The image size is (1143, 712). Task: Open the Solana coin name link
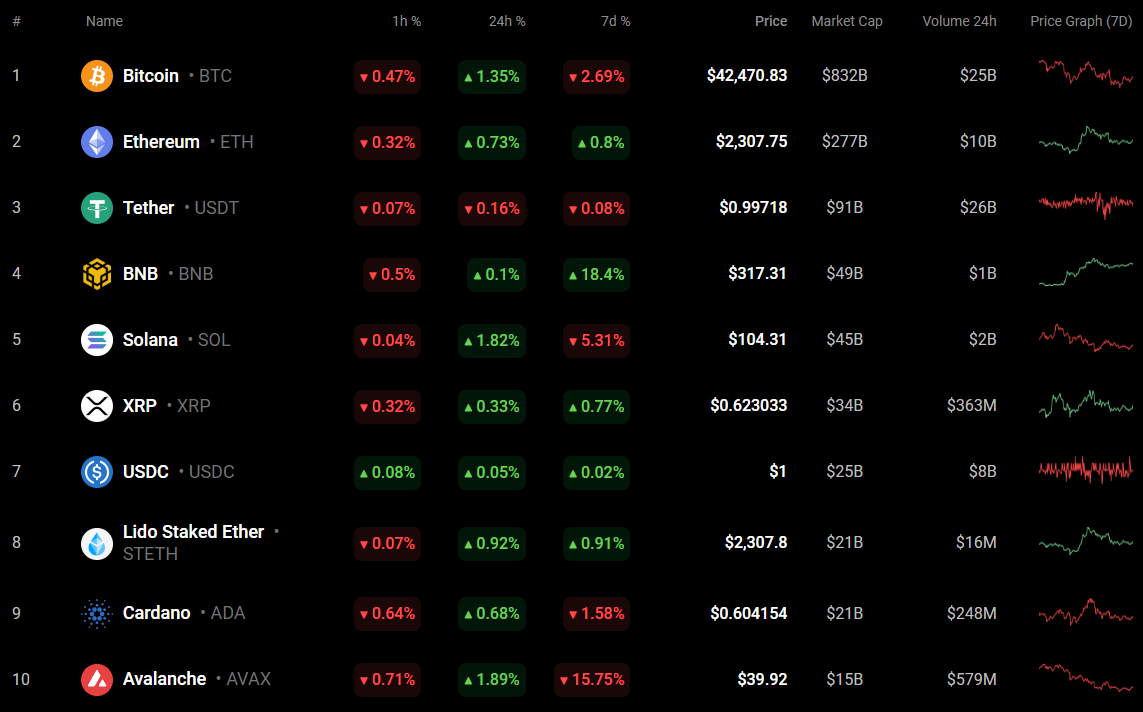click(x=150, y=340)
